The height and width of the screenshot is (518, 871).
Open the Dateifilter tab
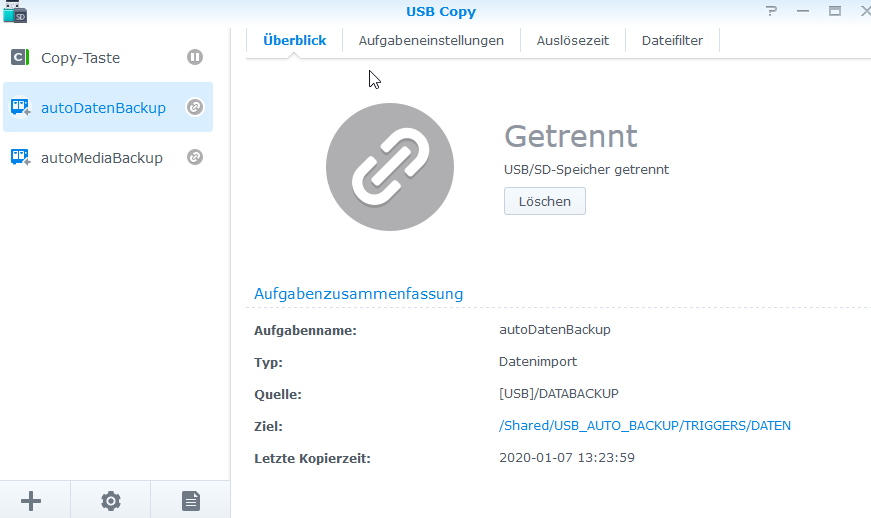672,41
